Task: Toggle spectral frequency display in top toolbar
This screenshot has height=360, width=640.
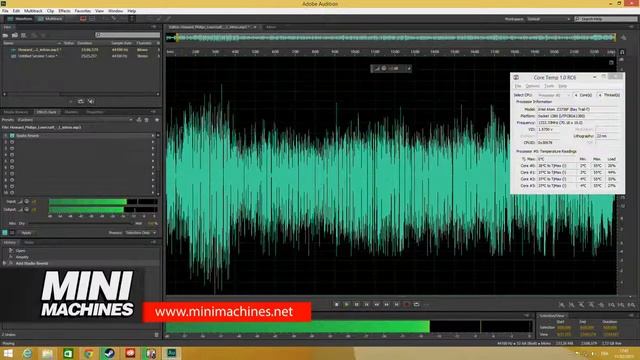Action: tap(83, 19)
